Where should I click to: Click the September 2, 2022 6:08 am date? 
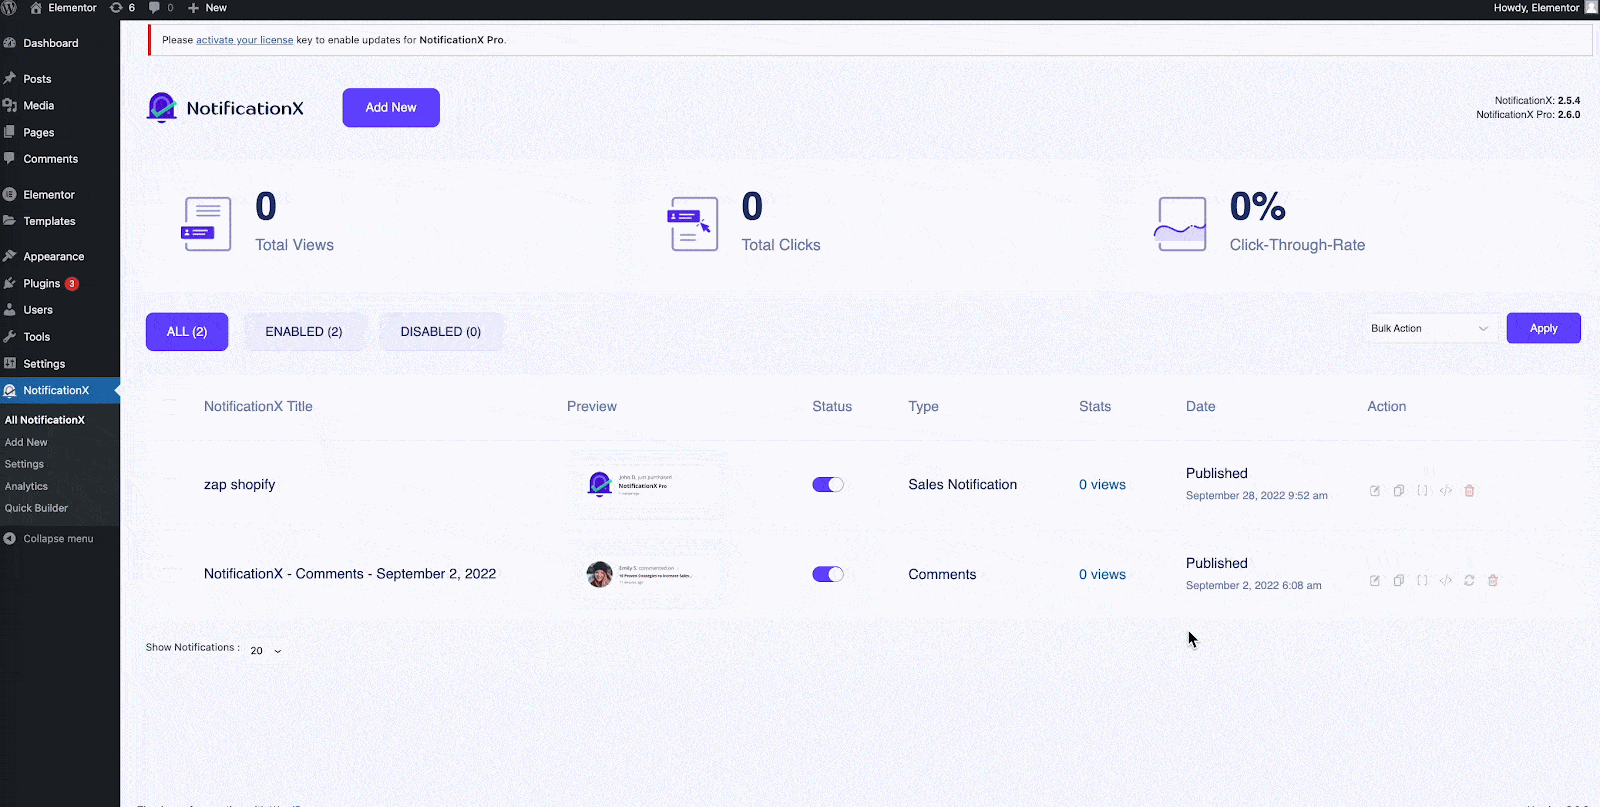pos(1254,586)
